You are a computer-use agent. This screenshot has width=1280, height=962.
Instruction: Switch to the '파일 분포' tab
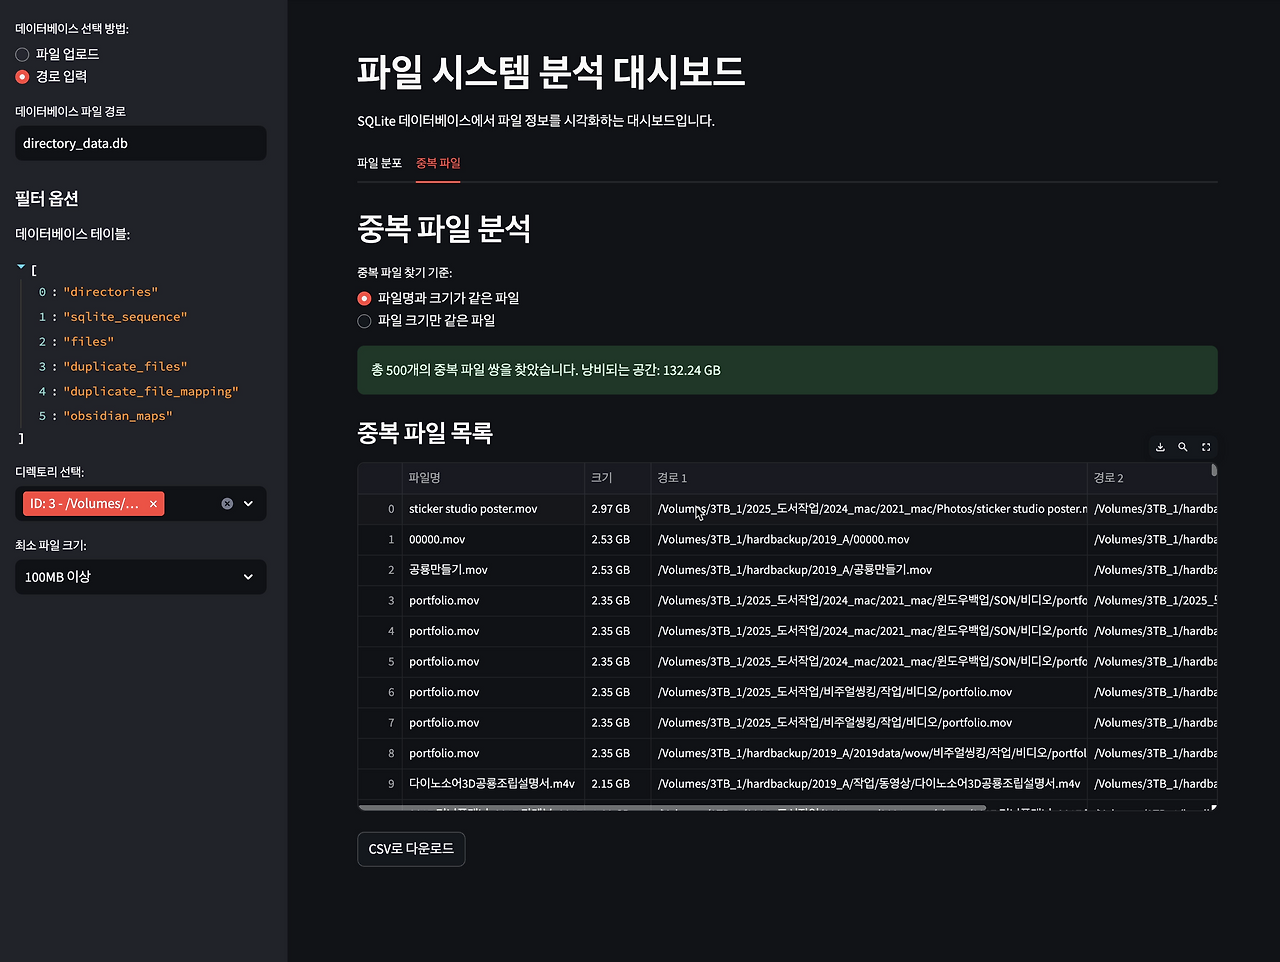click(x=380, y=162)
